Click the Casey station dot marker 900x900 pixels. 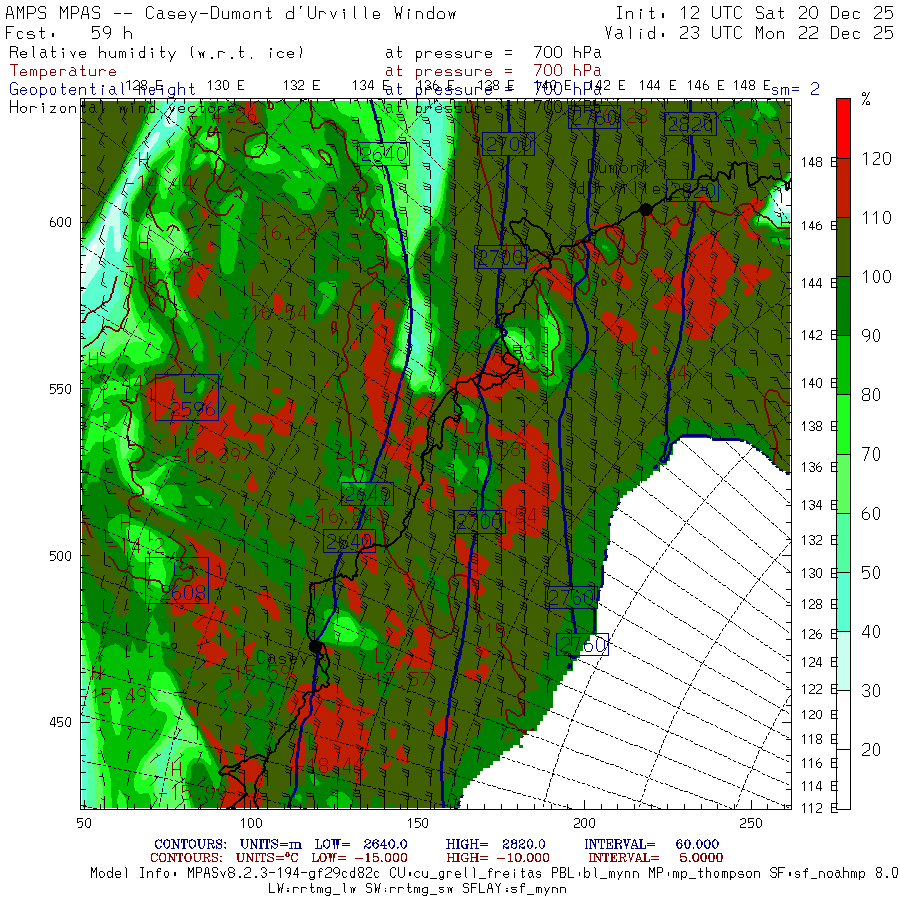pyautogui.click(x=315, y=647)
